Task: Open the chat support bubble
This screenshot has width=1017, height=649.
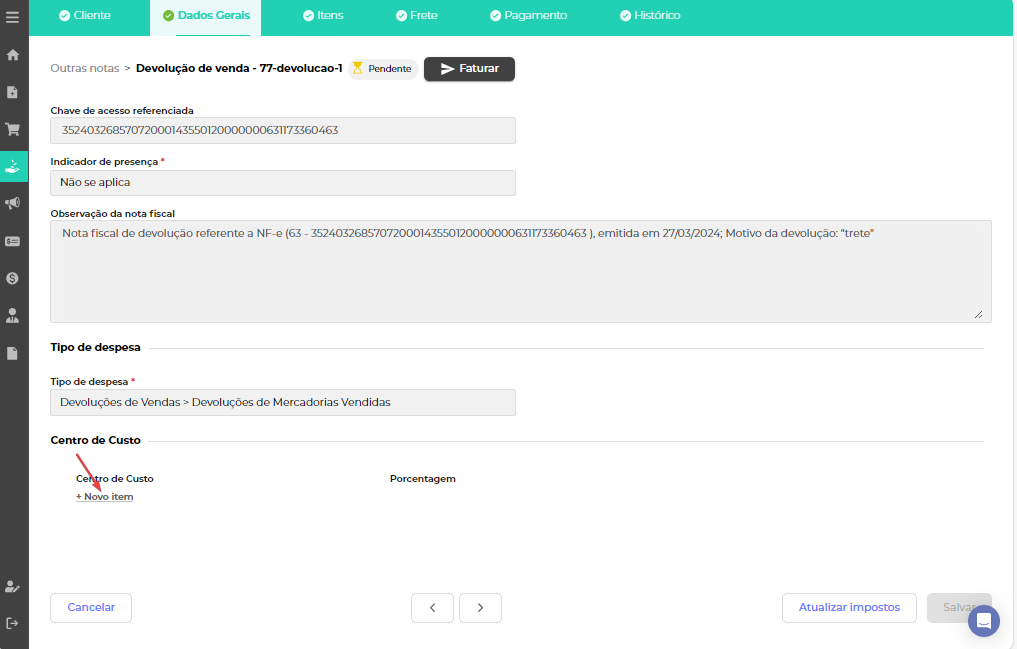Action: tap(983, 621)
